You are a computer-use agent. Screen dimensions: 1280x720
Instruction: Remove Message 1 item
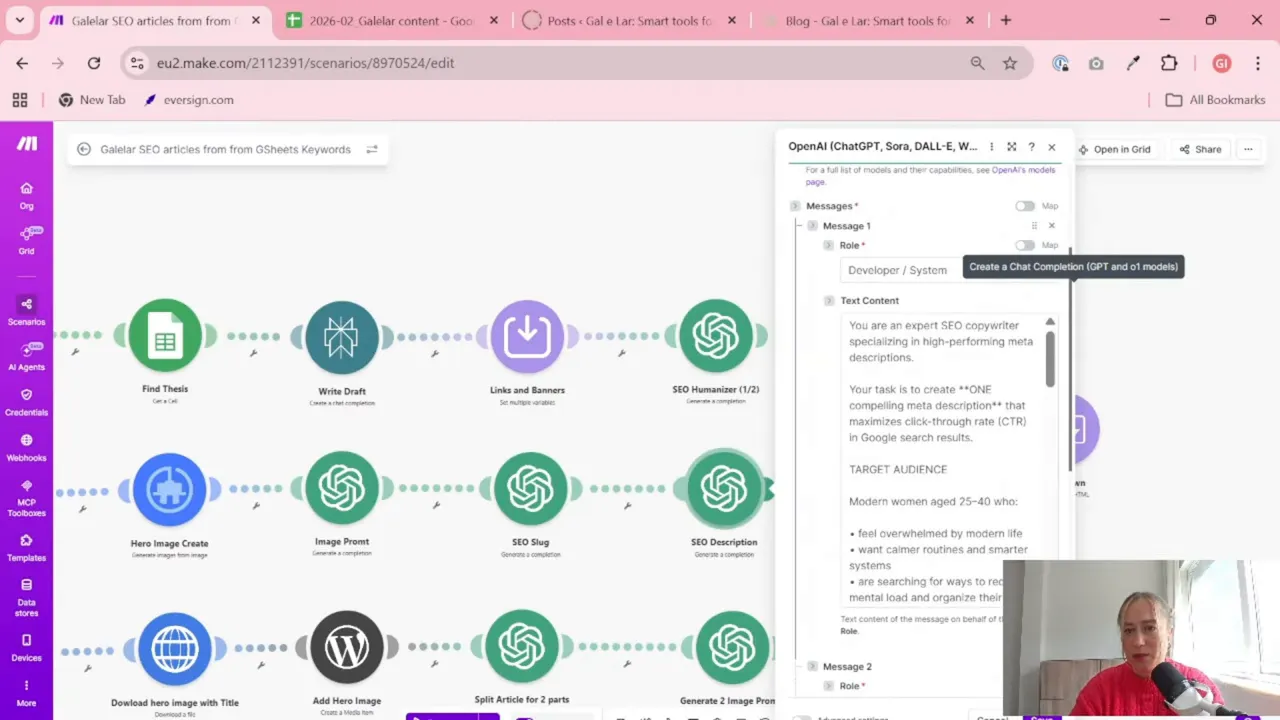tap(1051, 226)
